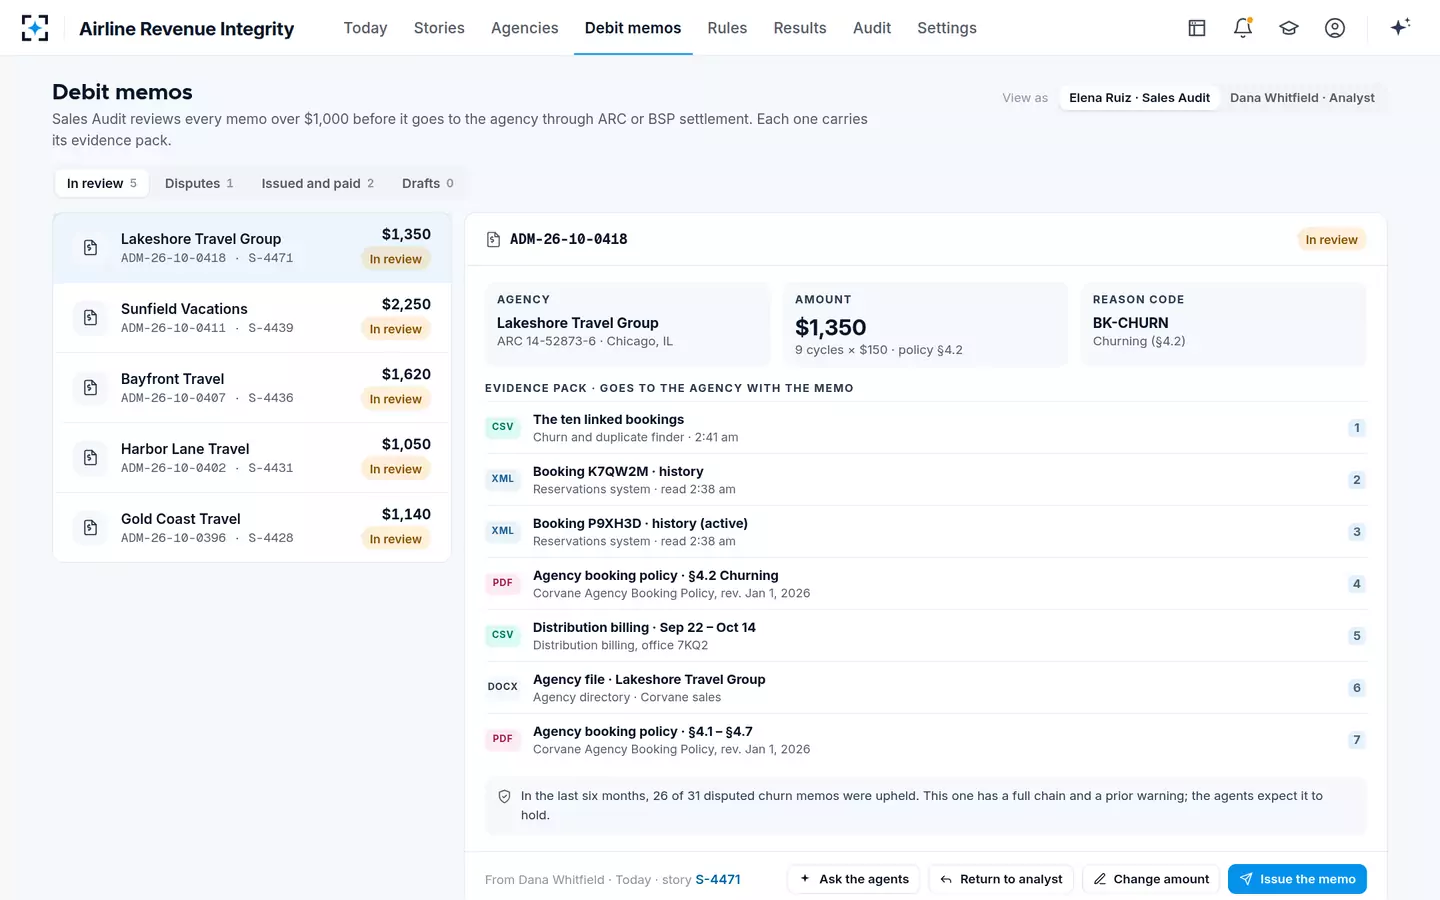
Task: Open the Settings section
Action: click(947, 28)
